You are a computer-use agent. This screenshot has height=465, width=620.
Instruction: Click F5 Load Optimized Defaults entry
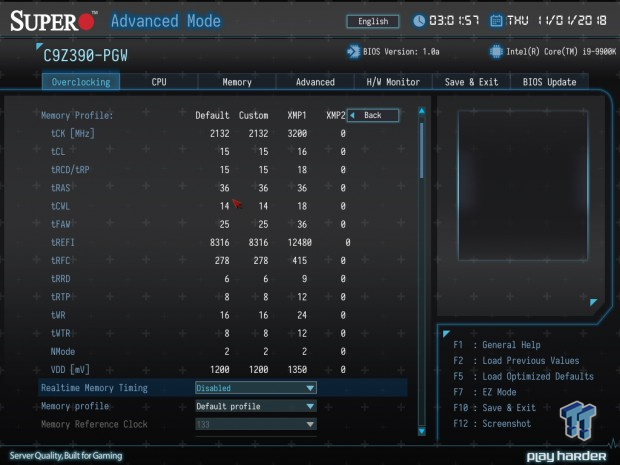click(x=524, y=376)
